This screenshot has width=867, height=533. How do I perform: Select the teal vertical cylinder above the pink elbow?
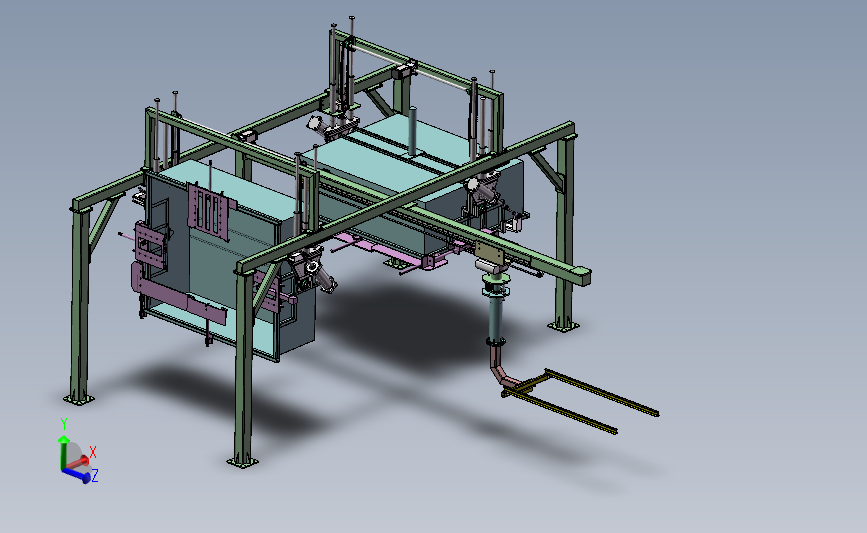click(497, 319)
